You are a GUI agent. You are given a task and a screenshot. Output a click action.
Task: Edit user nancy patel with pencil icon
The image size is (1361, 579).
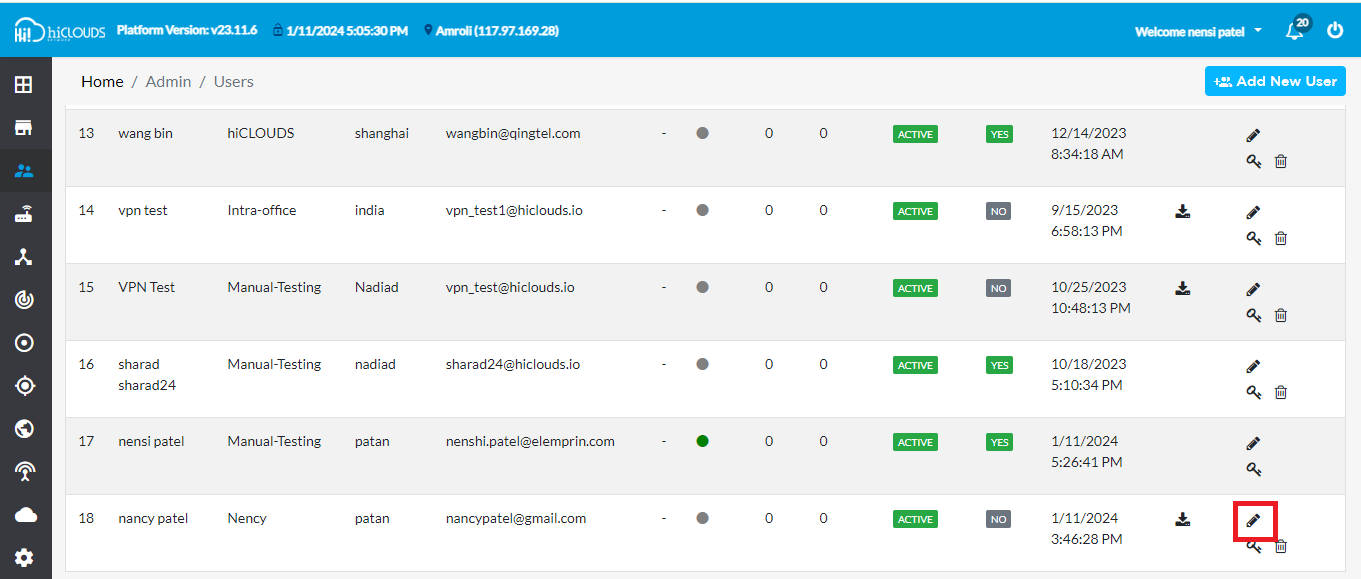pyautogui.click(x=1253, y=520)
